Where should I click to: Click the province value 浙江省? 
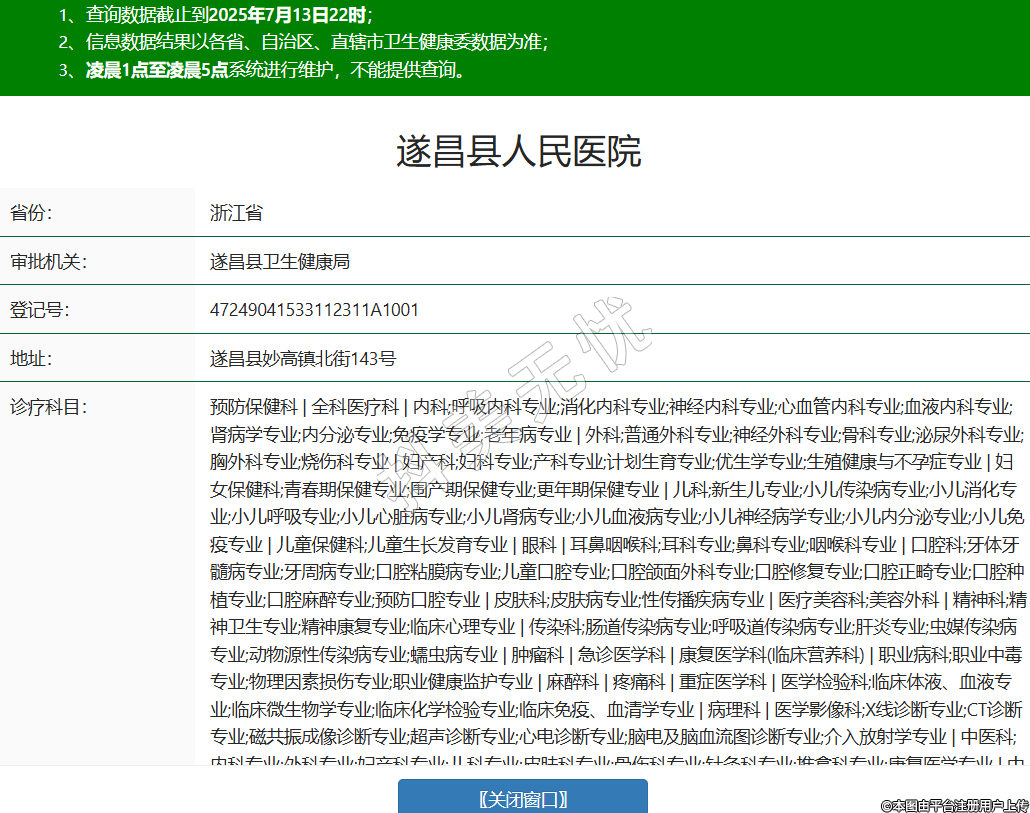pos(236,213)
